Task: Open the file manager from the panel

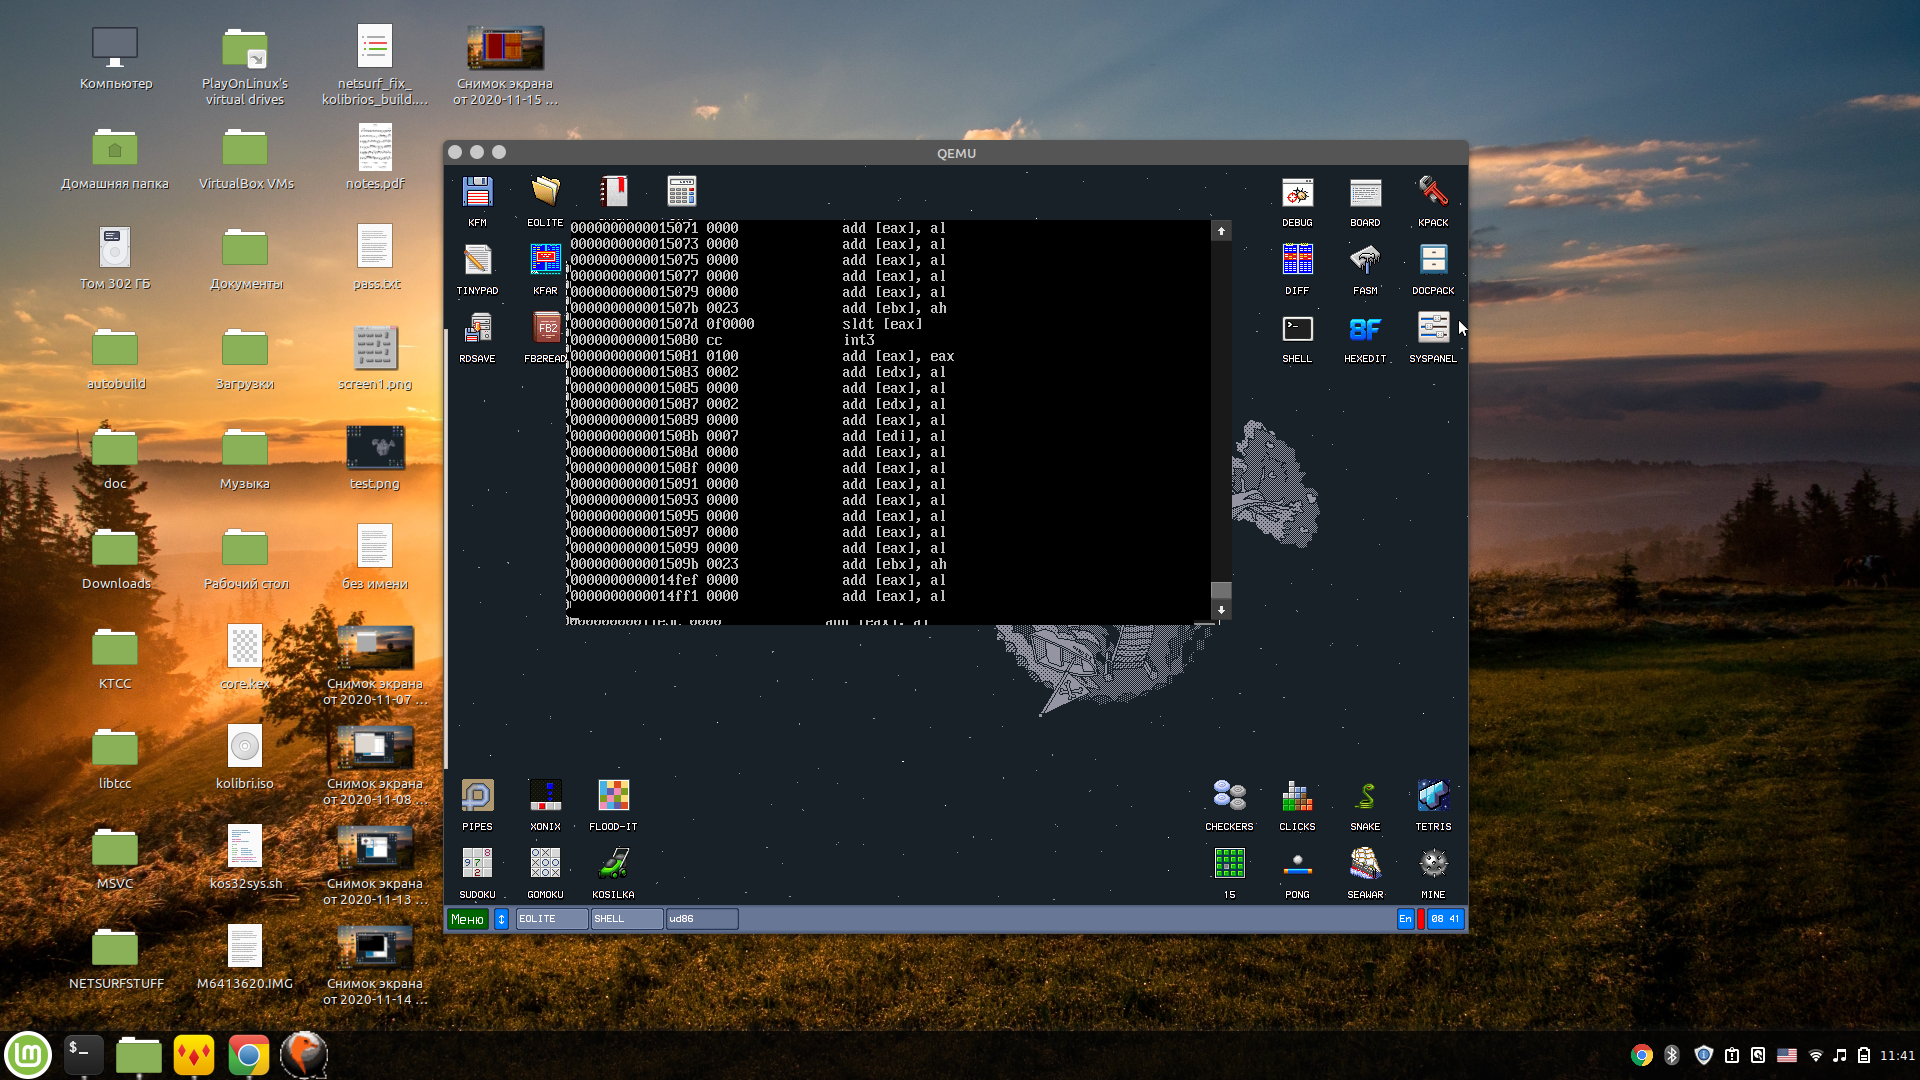Action: click(139, 1055)
